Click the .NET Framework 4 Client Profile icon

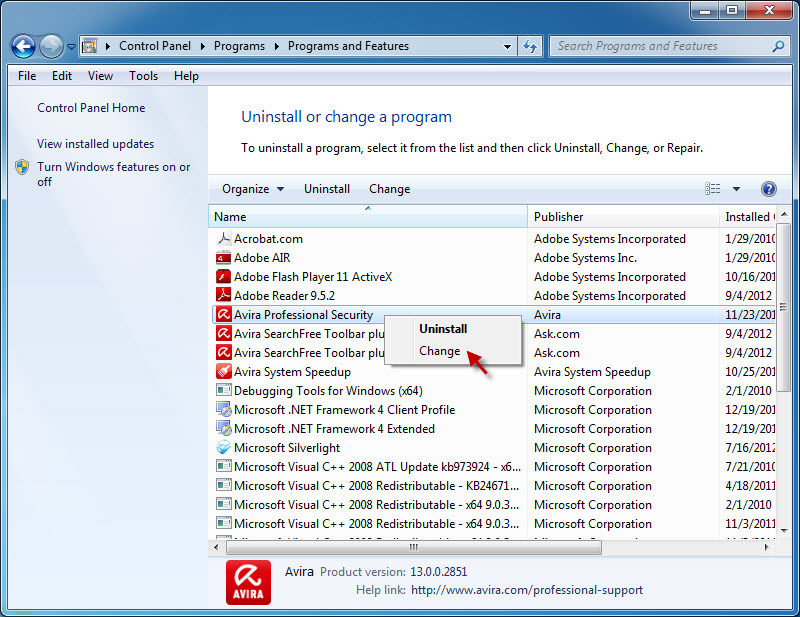point(223,409)
